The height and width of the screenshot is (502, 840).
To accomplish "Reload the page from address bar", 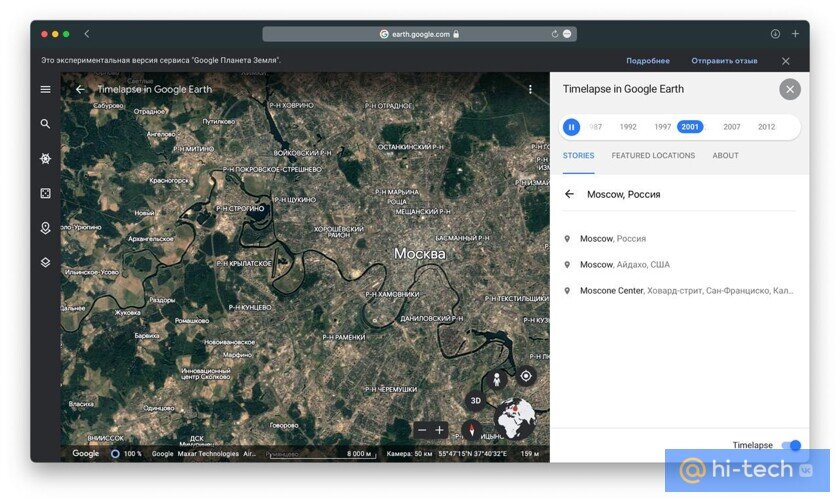I will pyautogui.click(x=554, y=34).
